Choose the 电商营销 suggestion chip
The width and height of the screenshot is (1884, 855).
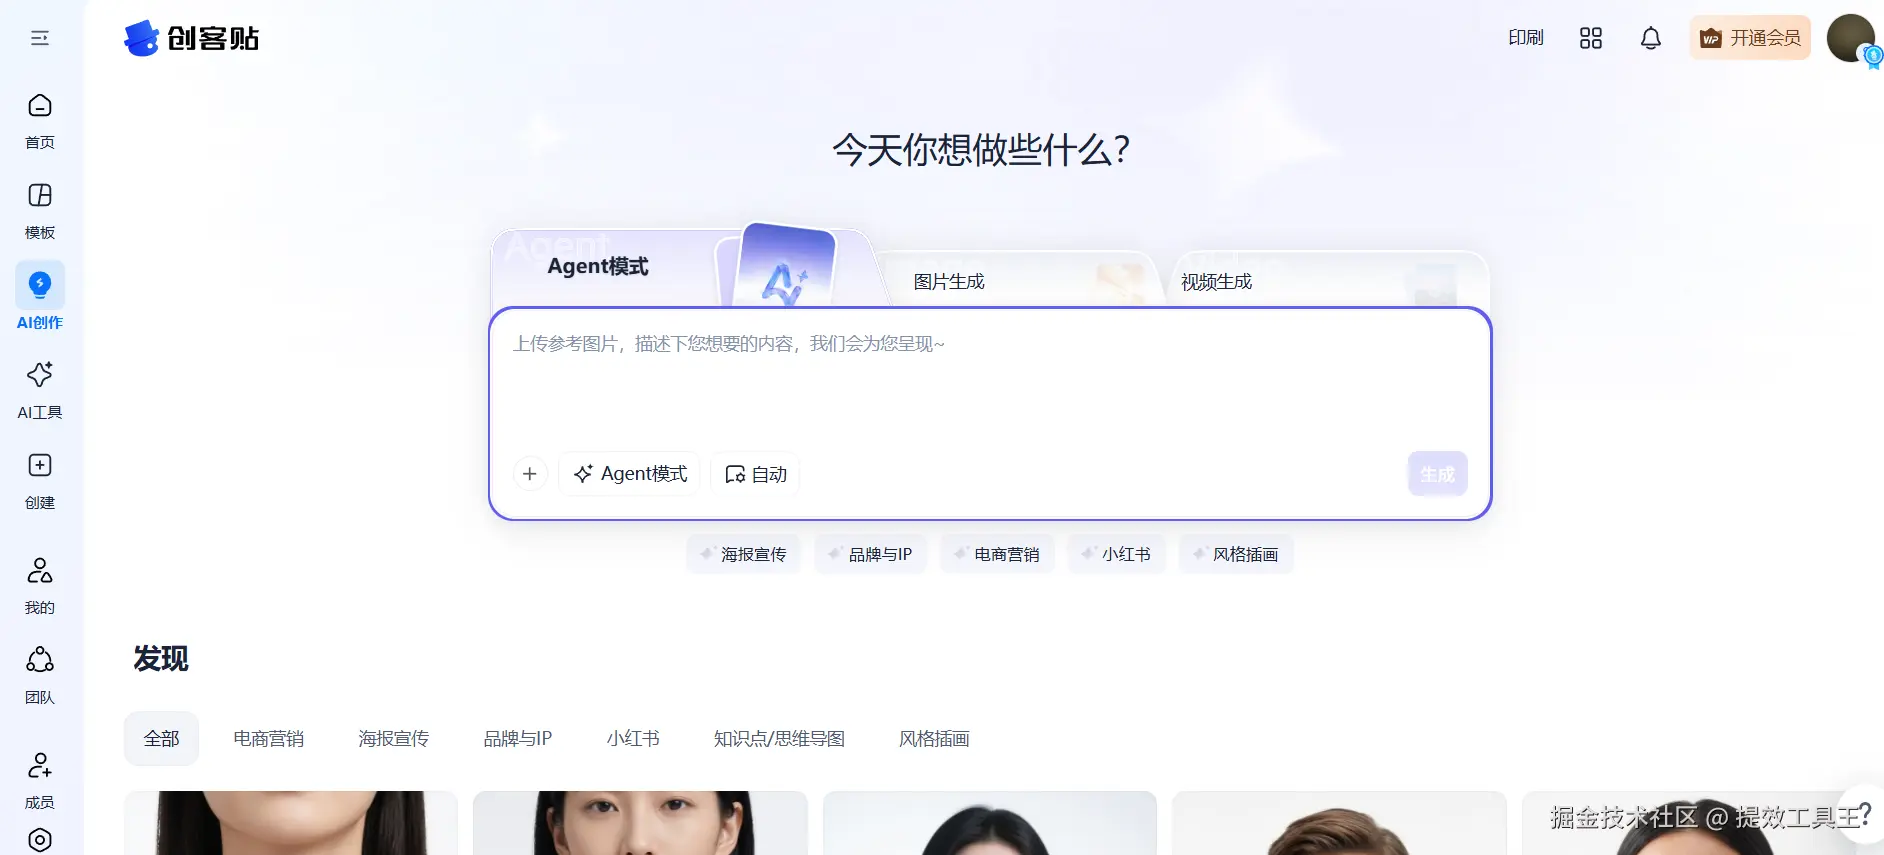coord(997,554)
